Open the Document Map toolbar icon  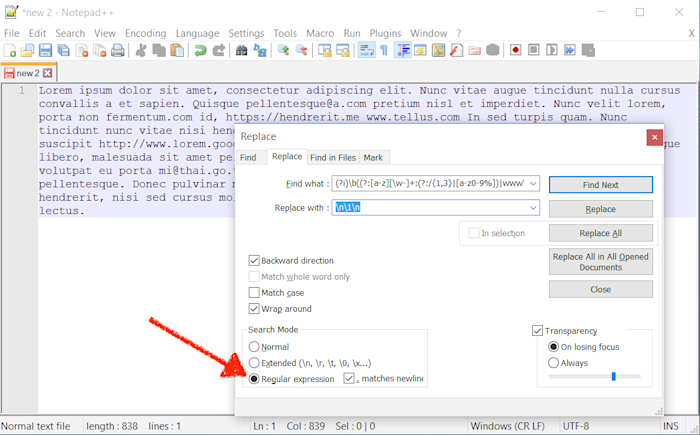pos(438,50)
